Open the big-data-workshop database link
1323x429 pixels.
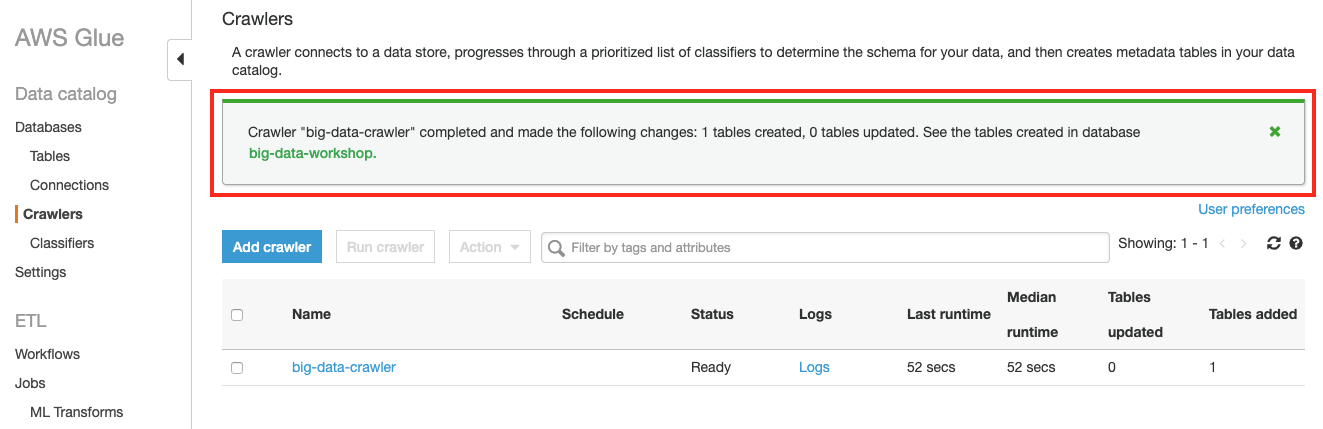click(312, 154)
